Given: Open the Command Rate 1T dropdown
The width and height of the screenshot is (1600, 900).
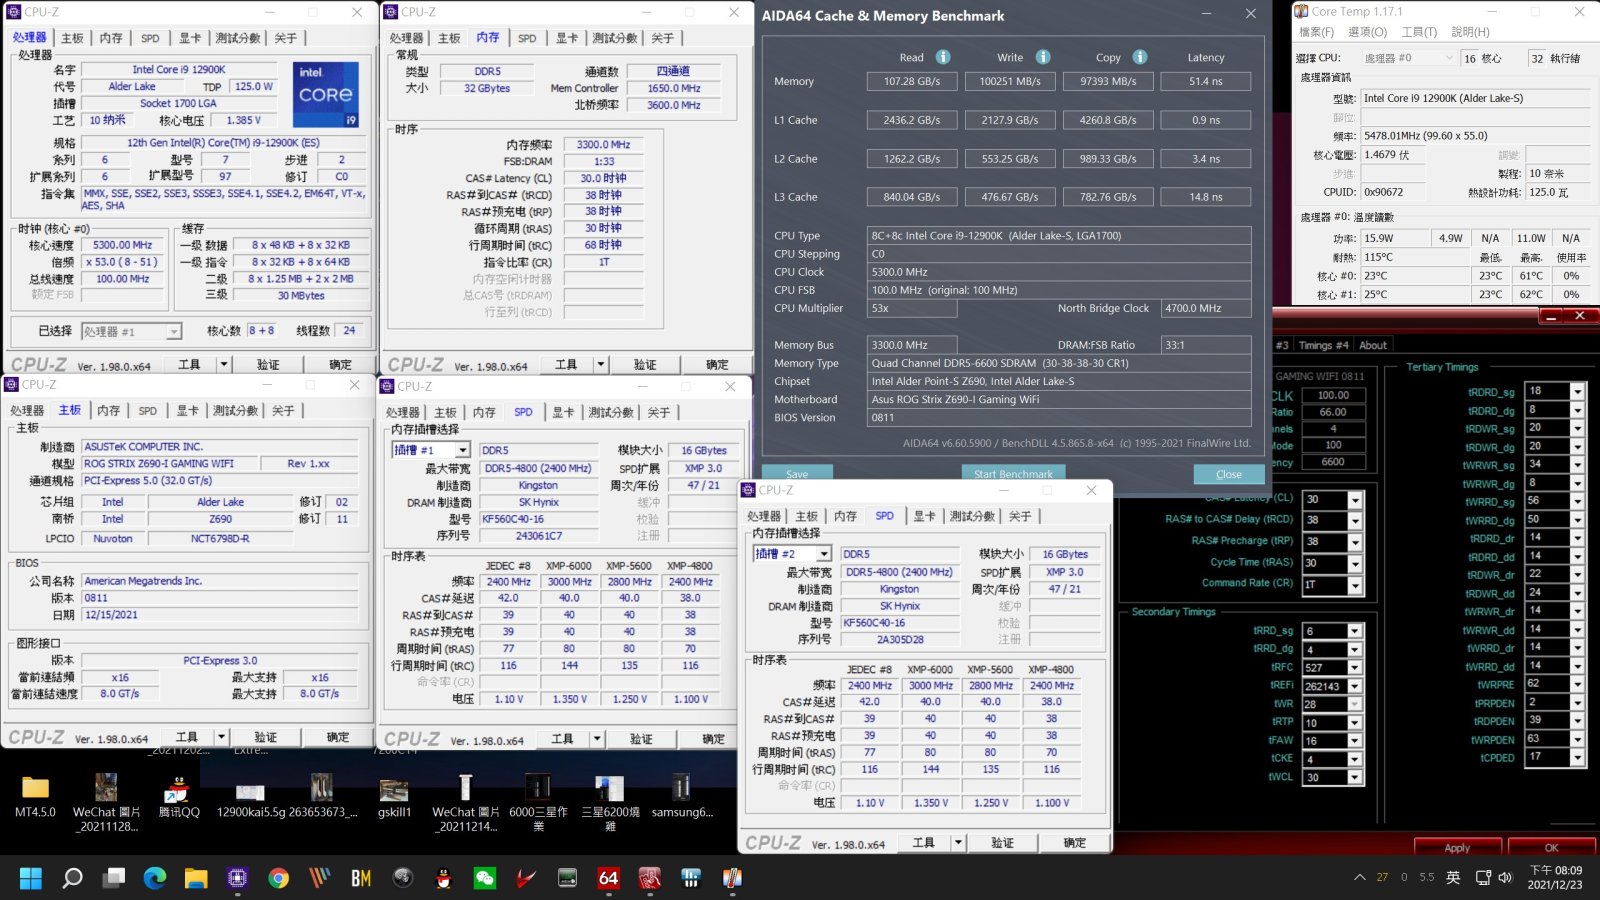Looking at the screenshot, I should pos(1354,585).
